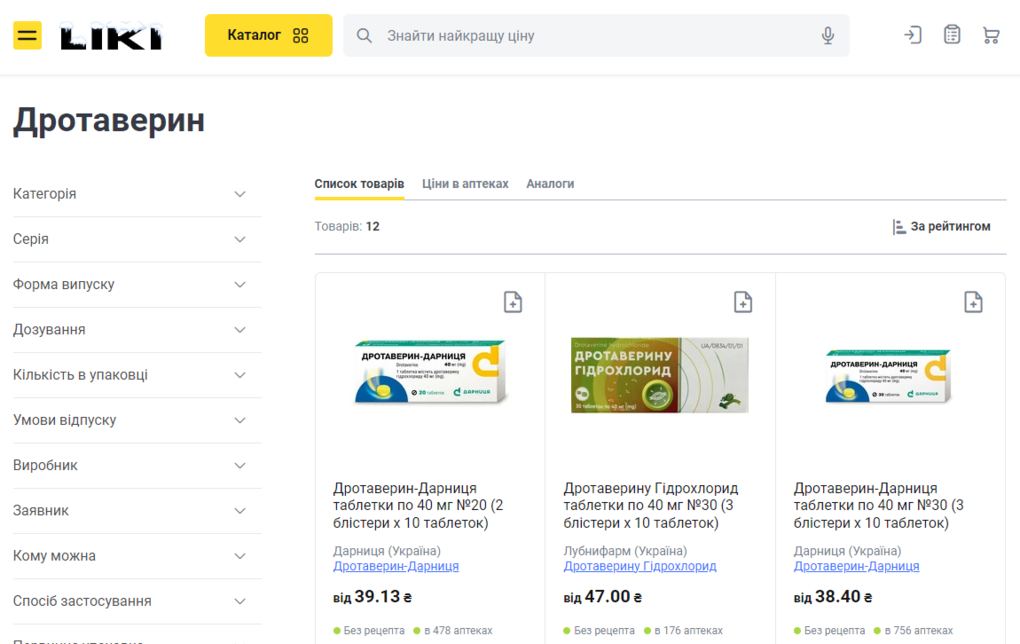
Task: Open the Каталог button
Action: [x=268, y=35]
